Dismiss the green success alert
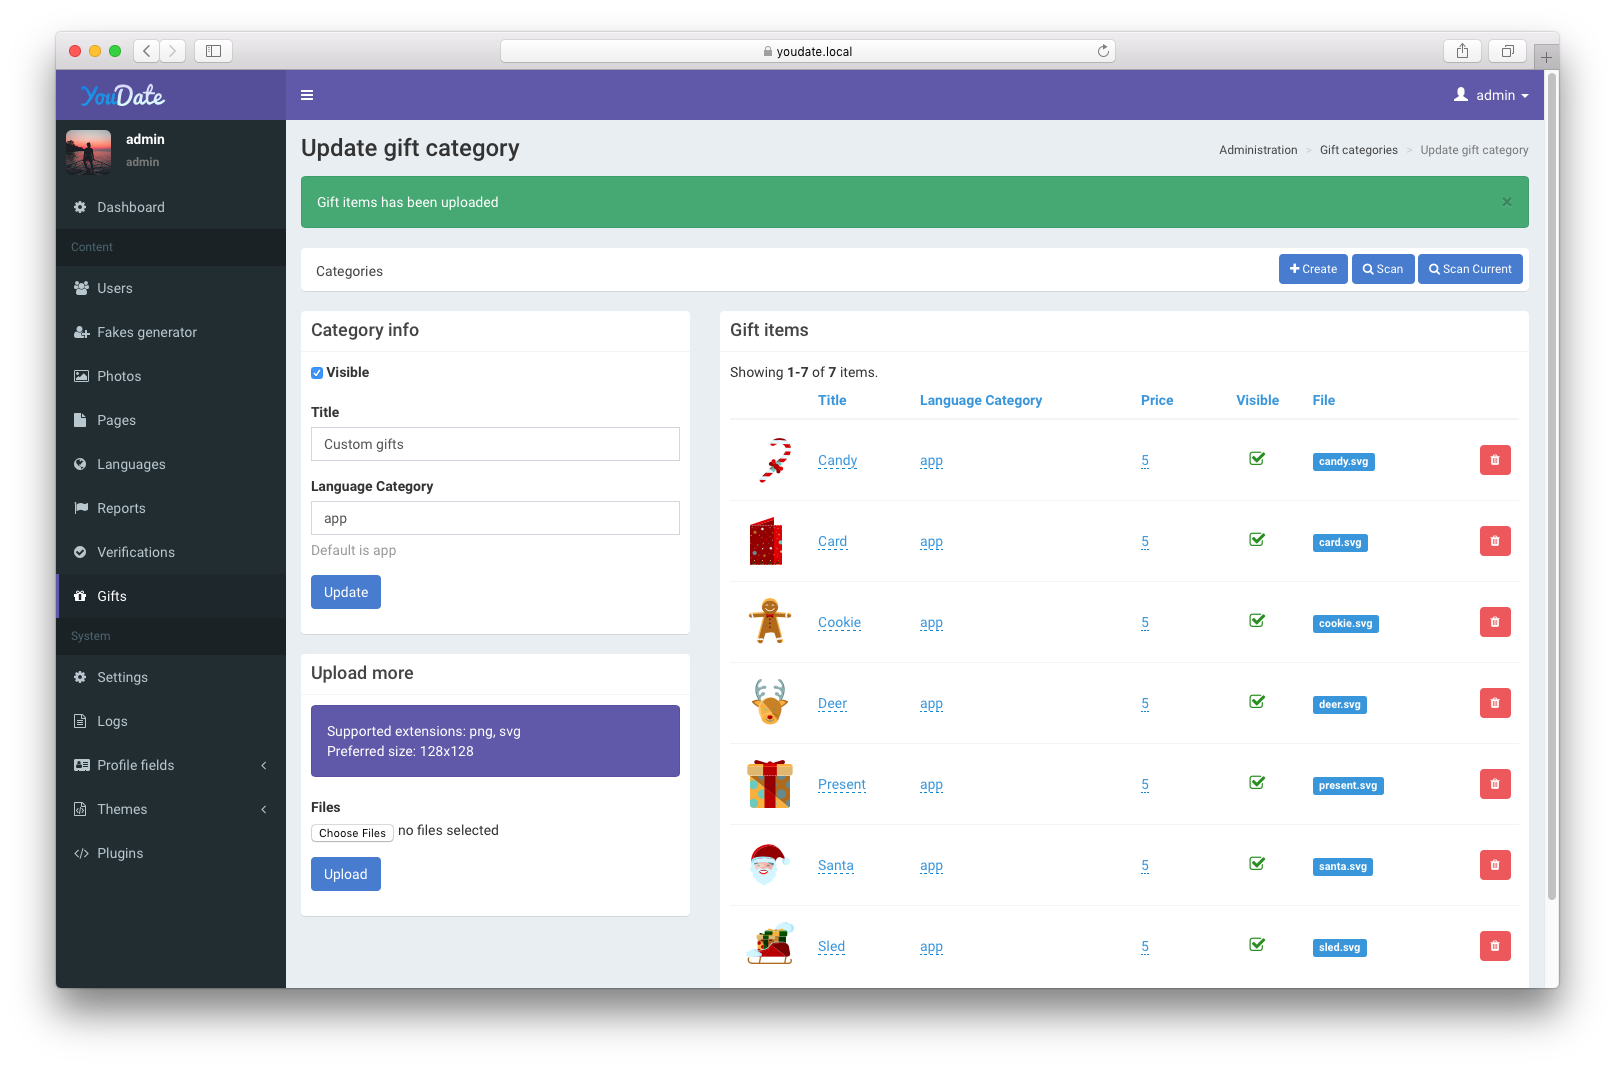This screenshot has height=1068, width=1615. point(1506,202)
